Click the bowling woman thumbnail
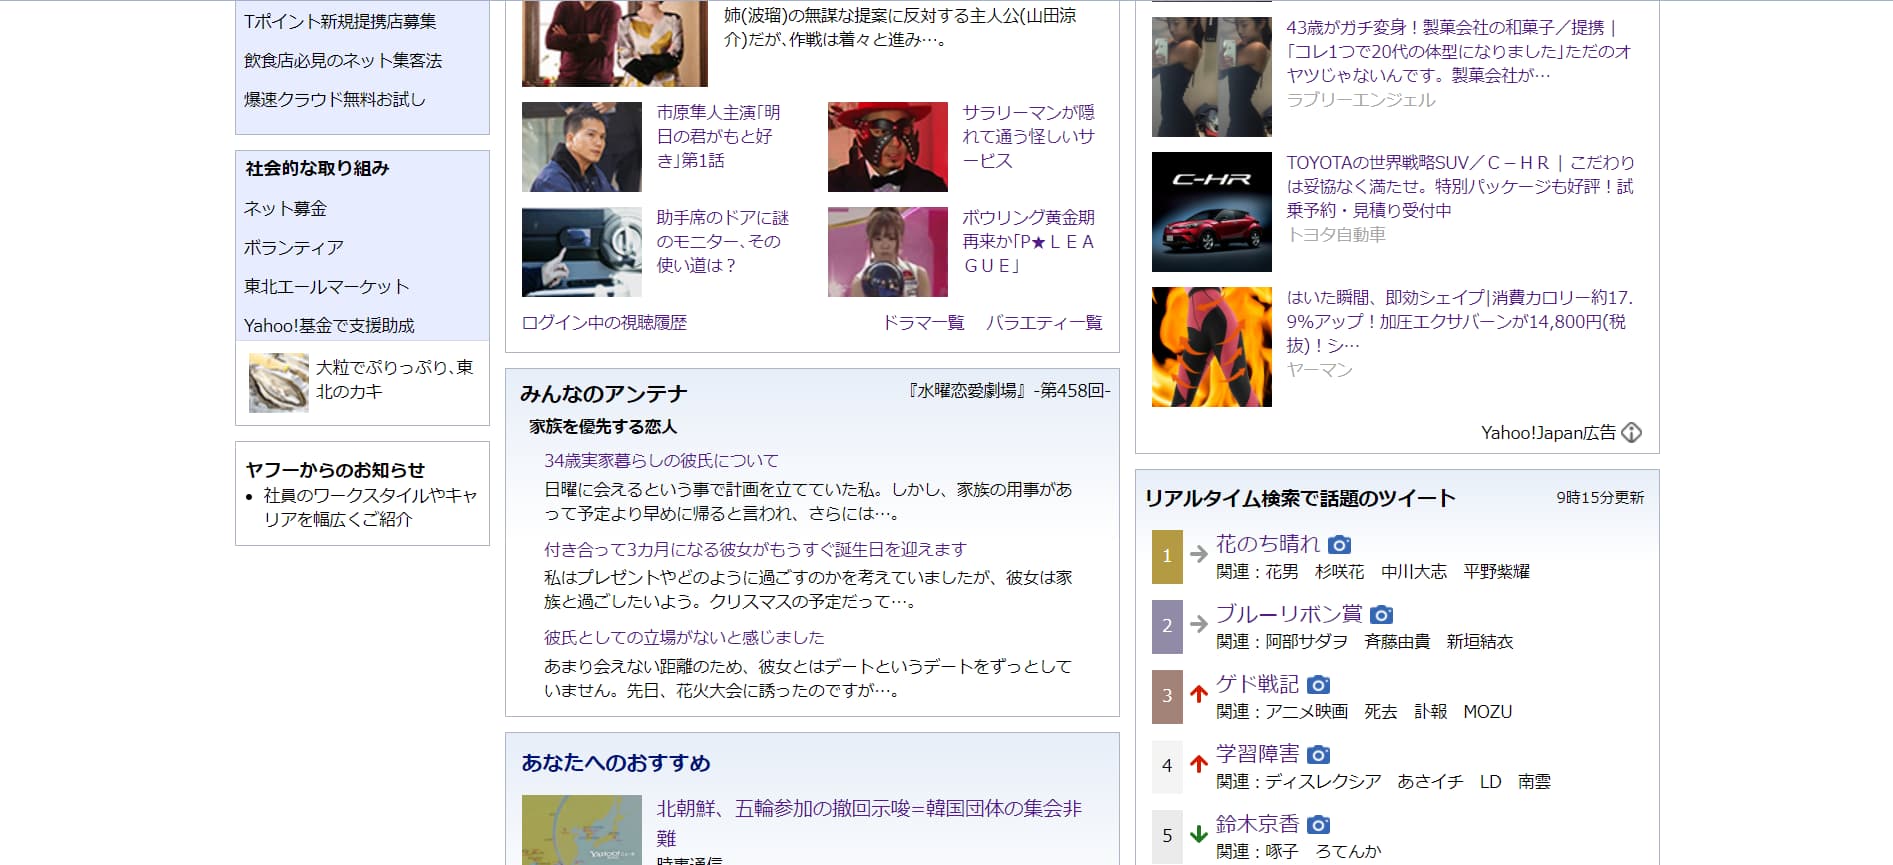 pyautogui.click(x=888, y=252)
